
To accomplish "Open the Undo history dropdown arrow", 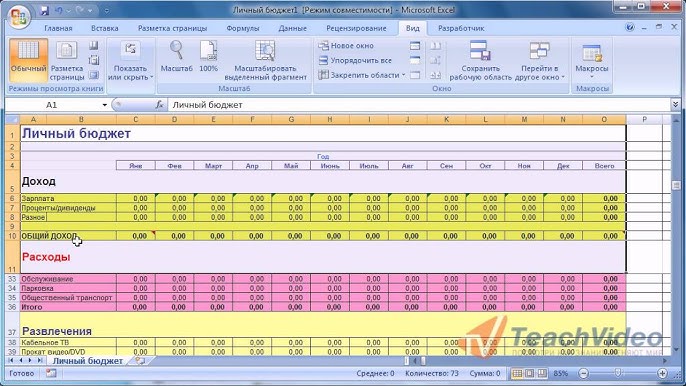I will click(x=68, y=11).
